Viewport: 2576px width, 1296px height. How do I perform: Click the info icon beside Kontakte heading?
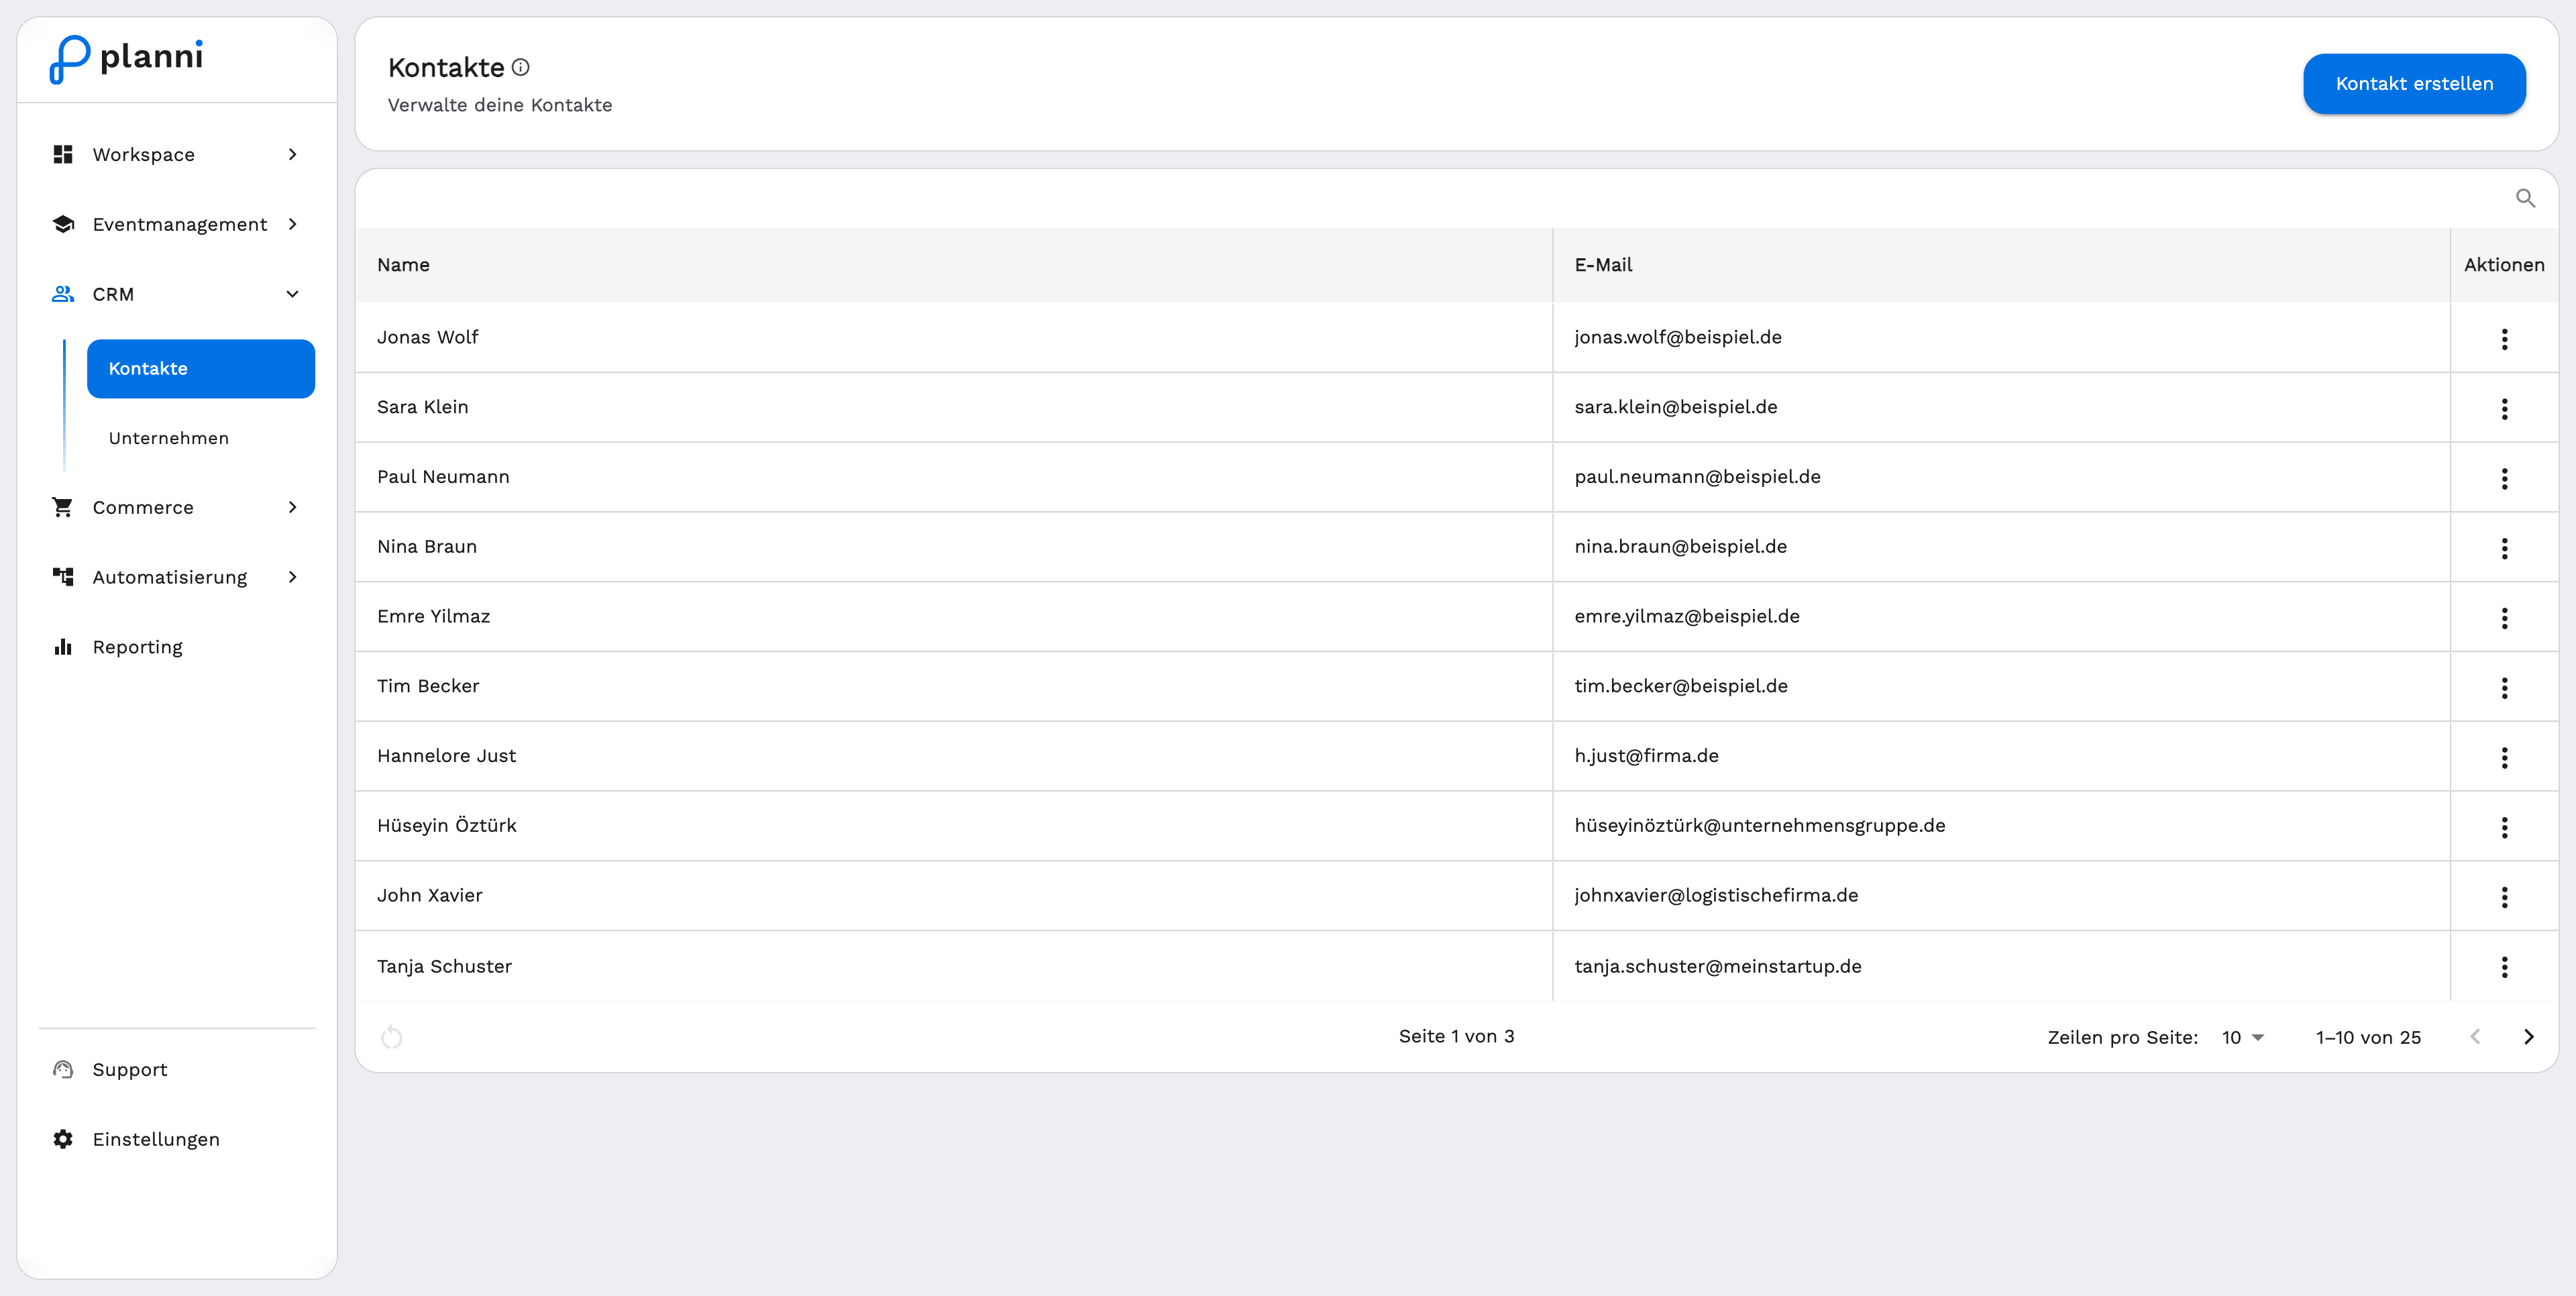point(520,67)
